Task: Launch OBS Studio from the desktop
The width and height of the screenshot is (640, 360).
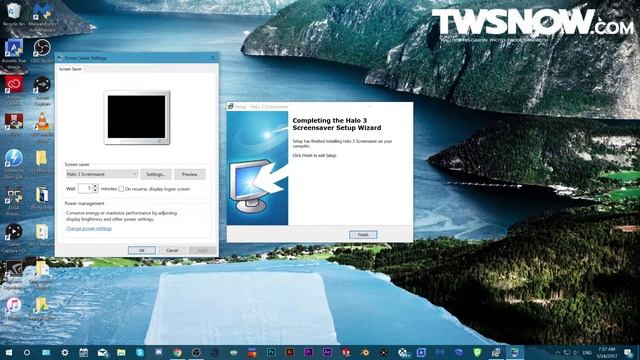Action: [x=42, y=51]
